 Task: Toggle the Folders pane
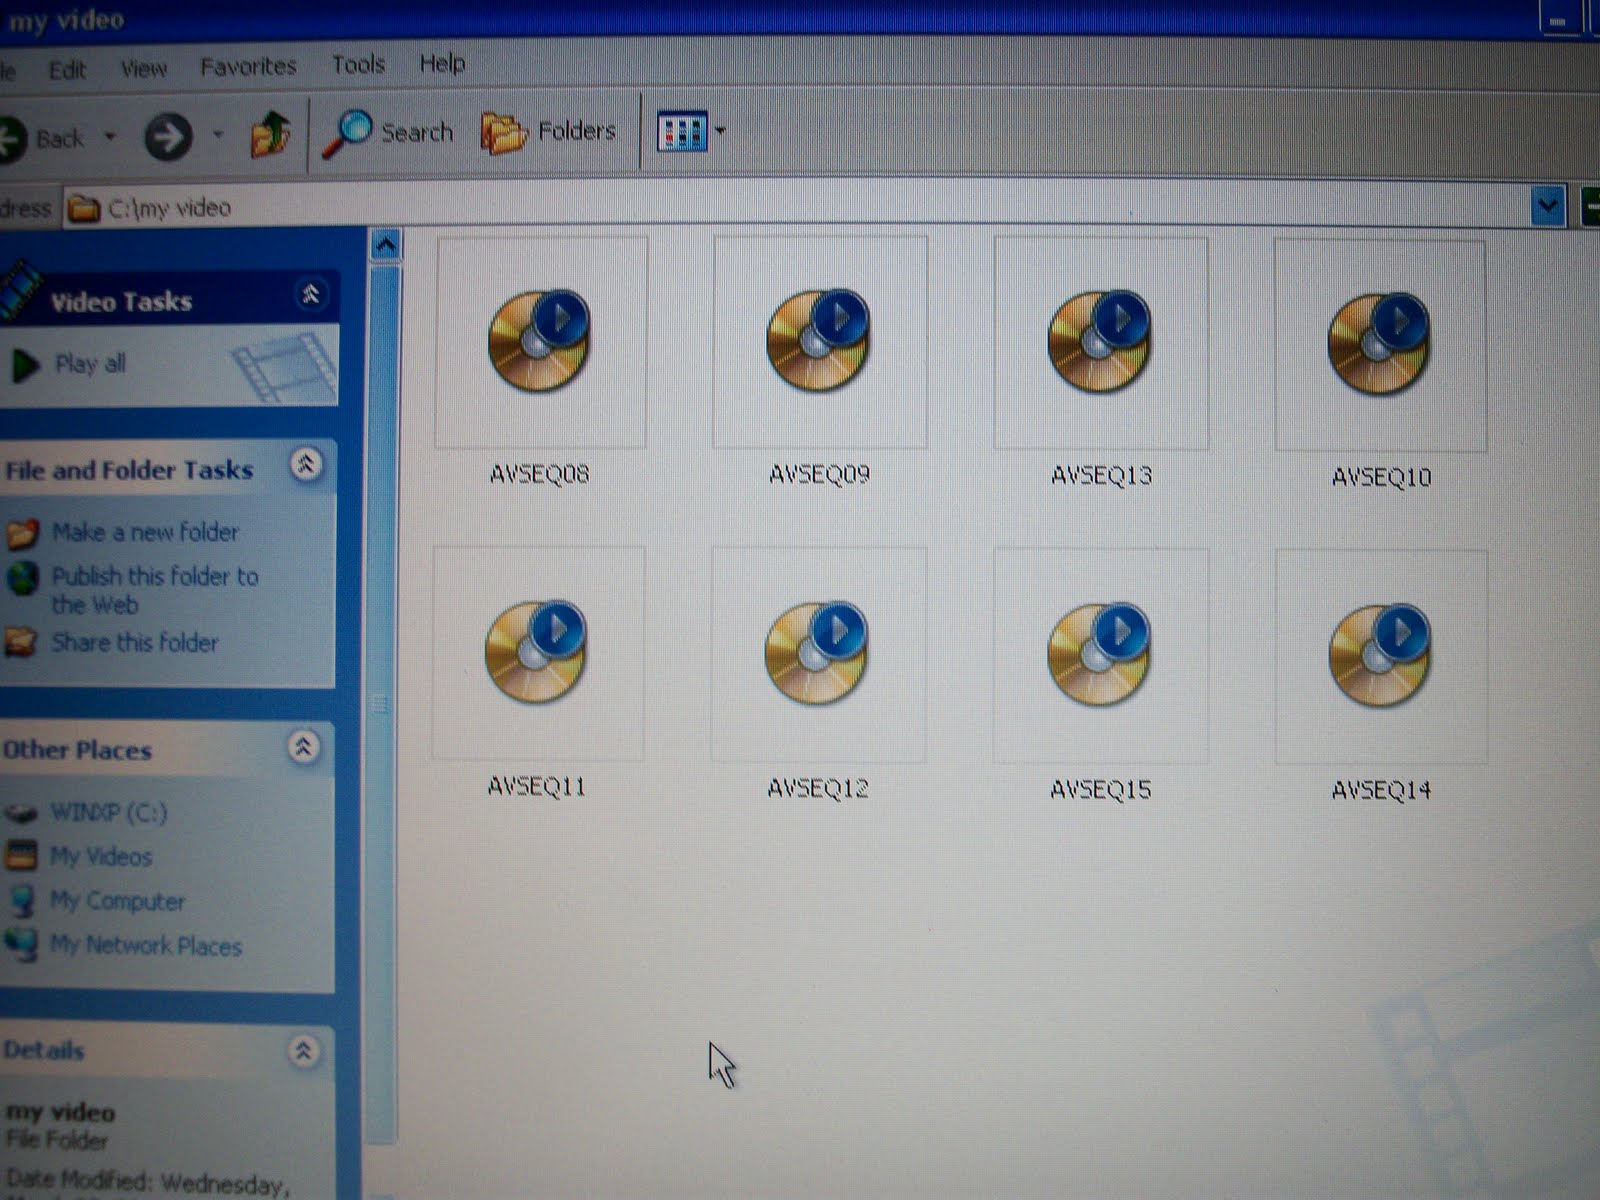point(548,132)
